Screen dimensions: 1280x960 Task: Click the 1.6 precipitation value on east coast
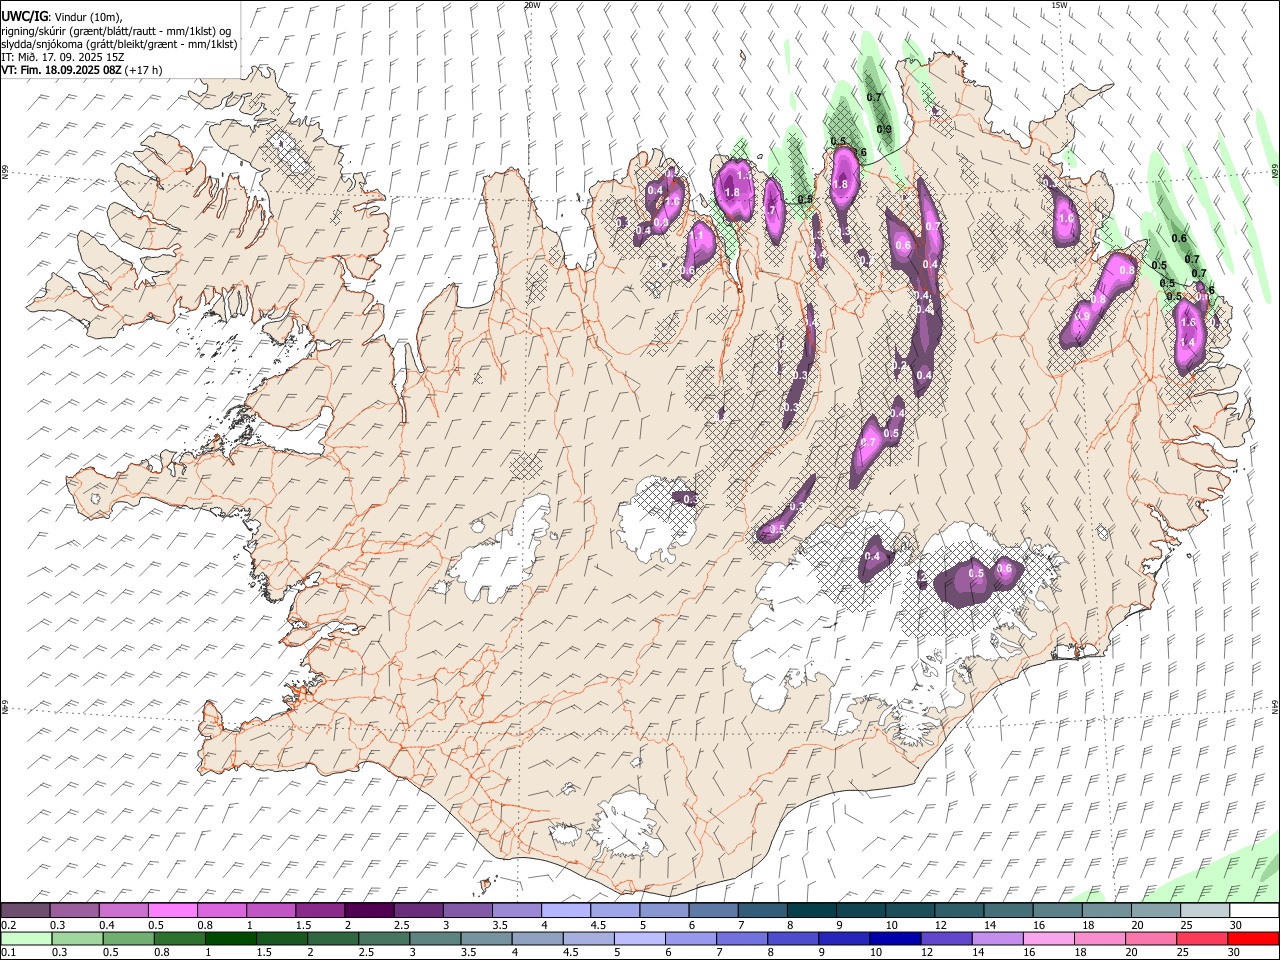1188,323
